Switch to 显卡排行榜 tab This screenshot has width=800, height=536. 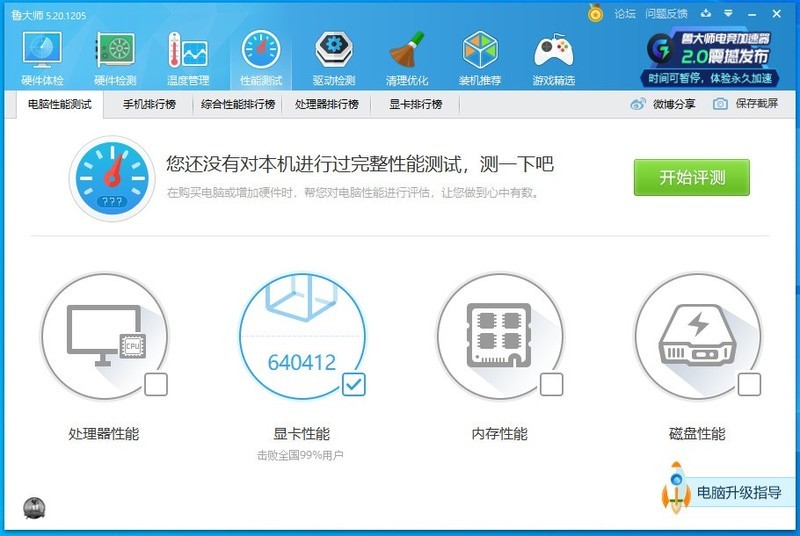(415, 105)
